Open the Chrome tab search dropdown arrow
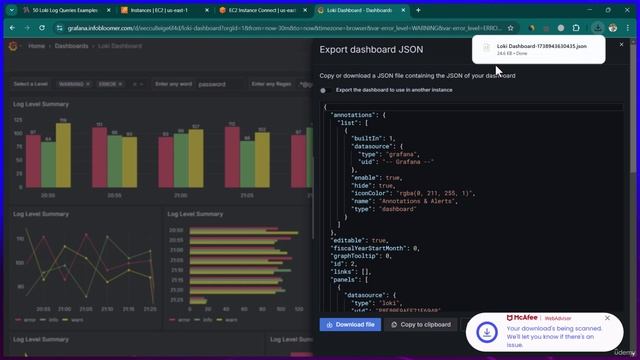The height and width of the screenshot is (360, 640). tap(11, 10)
